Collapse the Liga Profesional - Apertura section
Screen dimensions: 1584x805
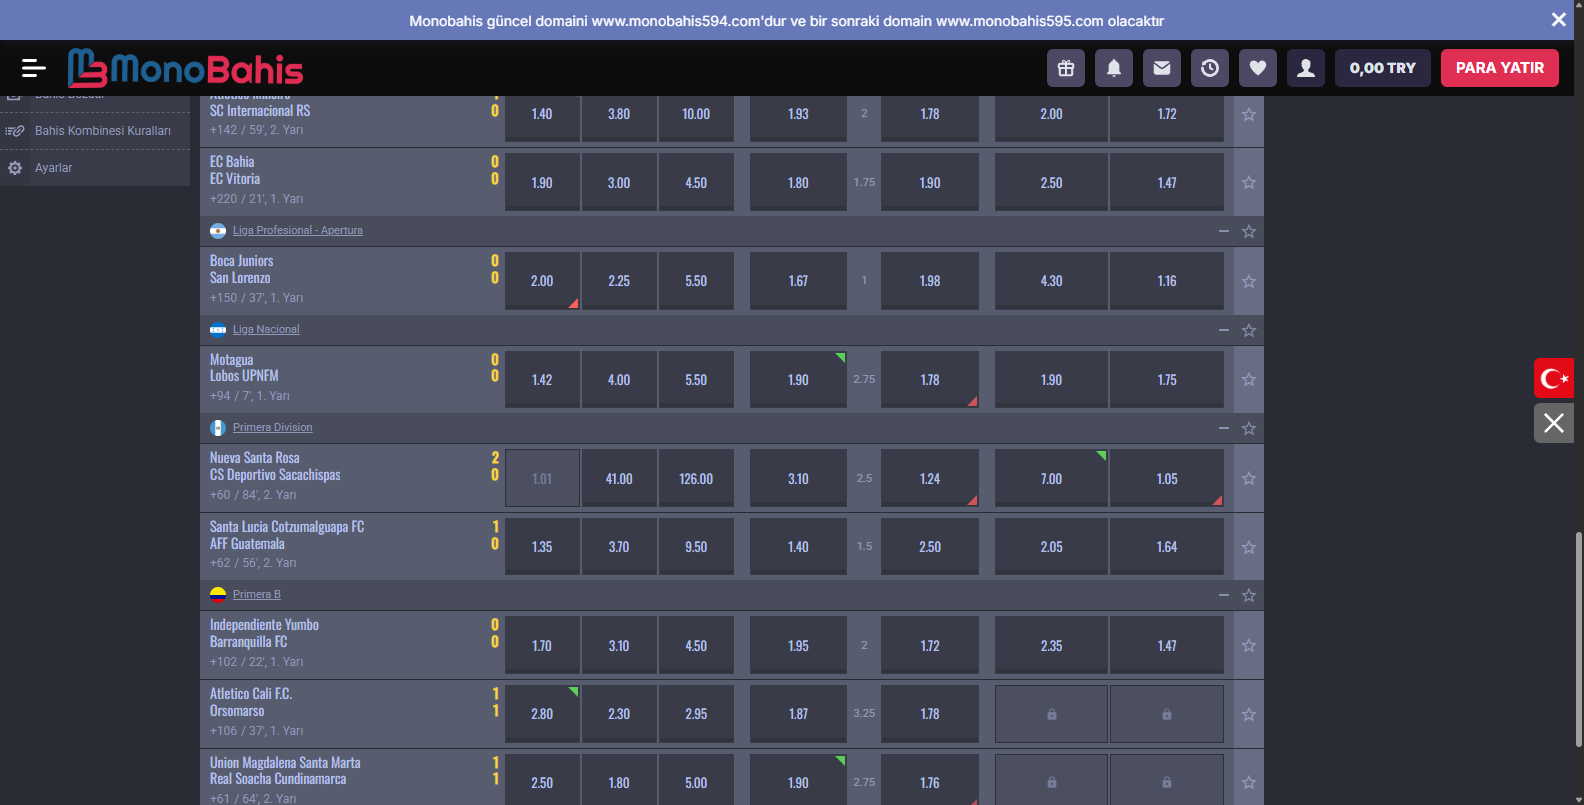[x=1224, y=231]
